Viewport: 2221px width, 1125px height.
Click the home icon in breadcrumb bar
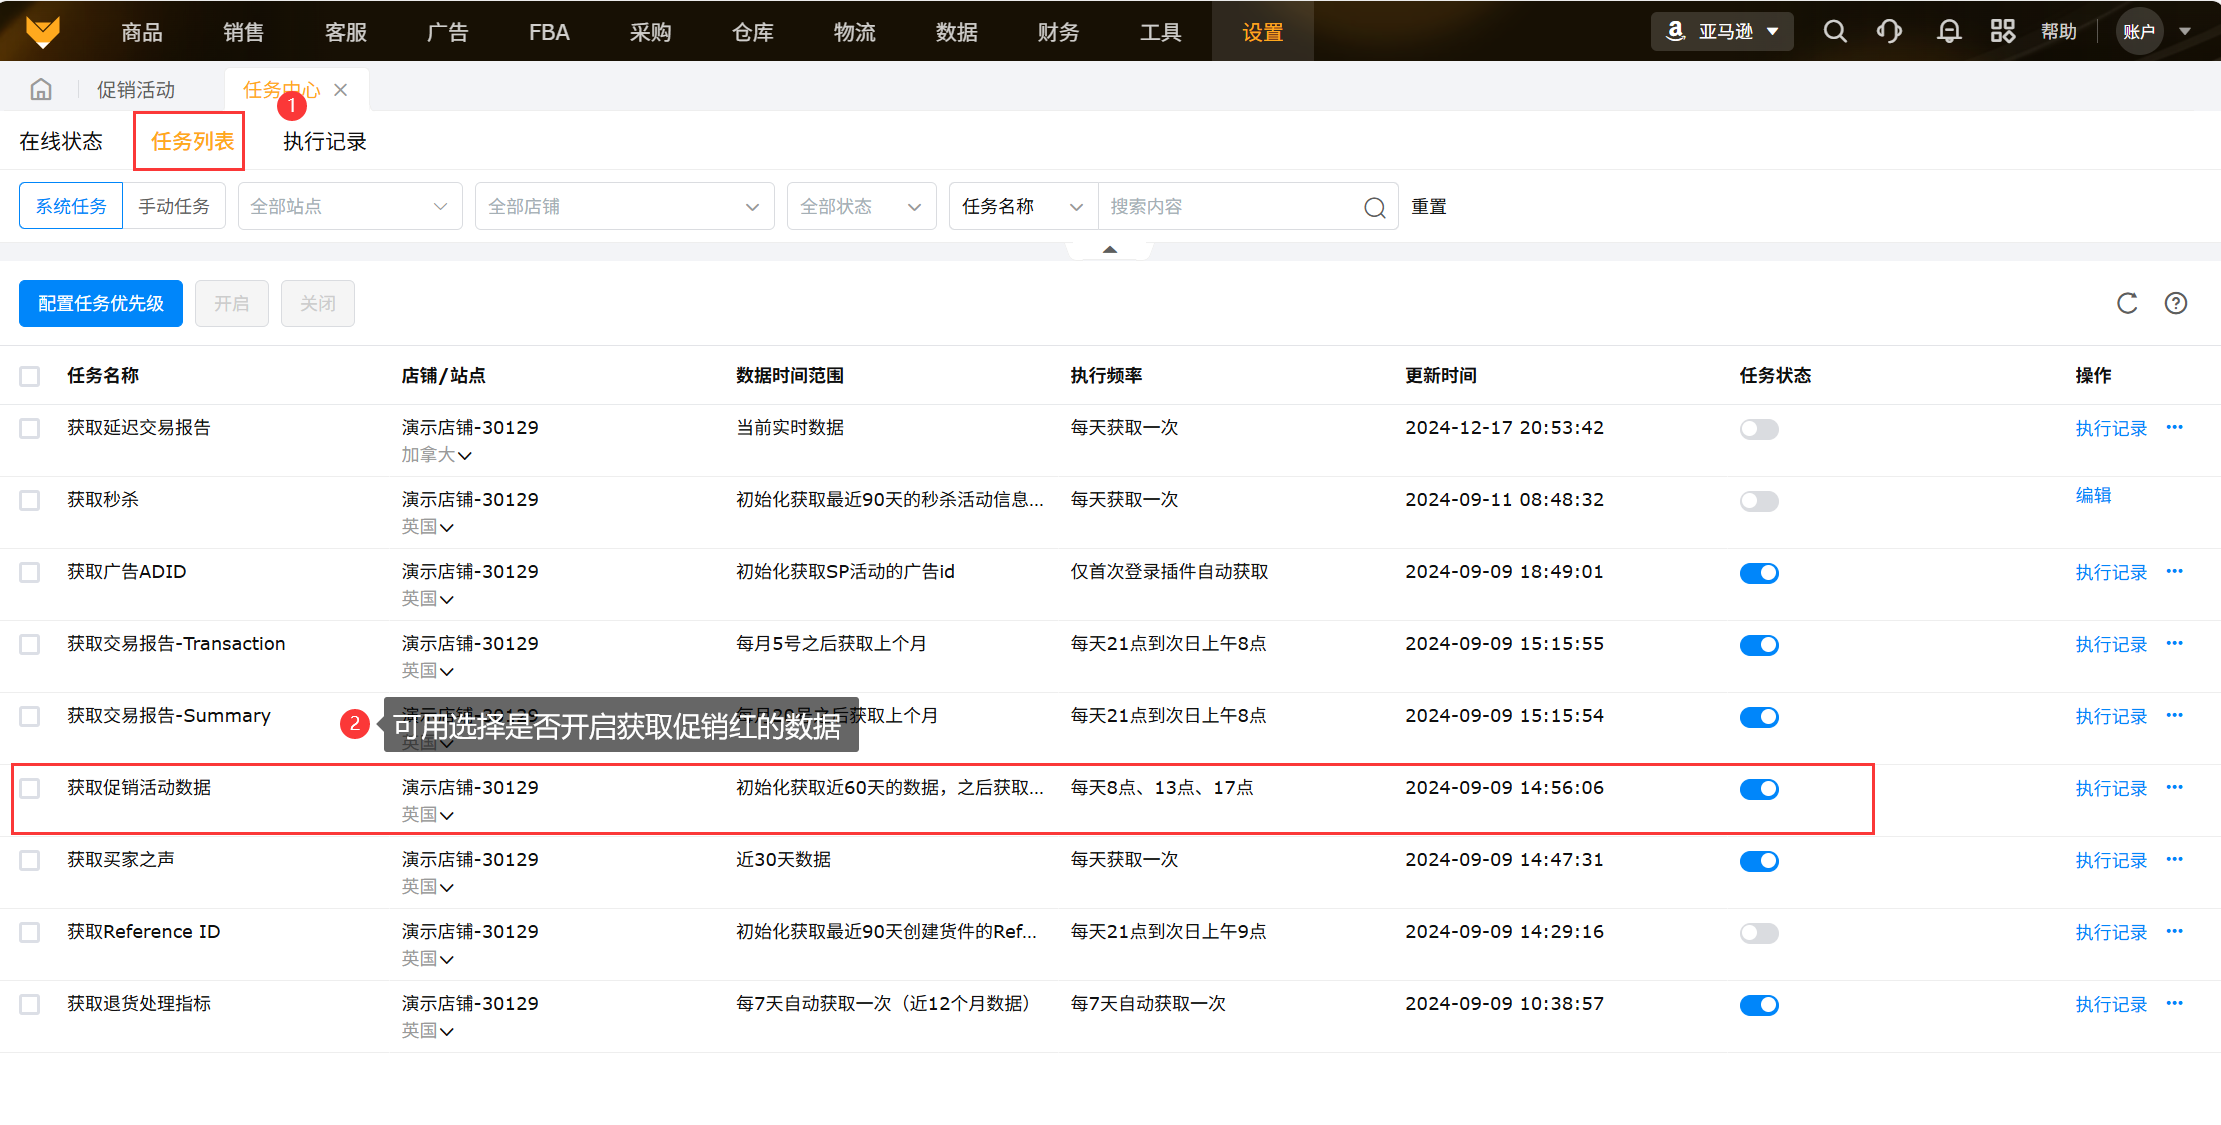point(41,90)
